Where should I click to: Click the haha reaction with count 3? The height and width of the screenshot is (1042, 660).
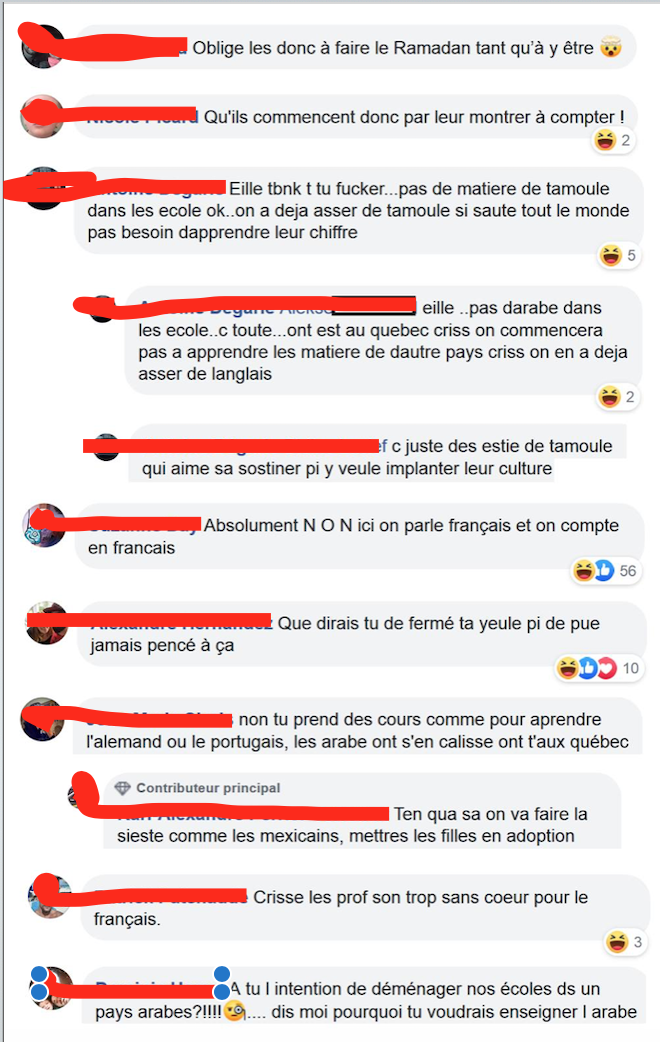[617, 942]
